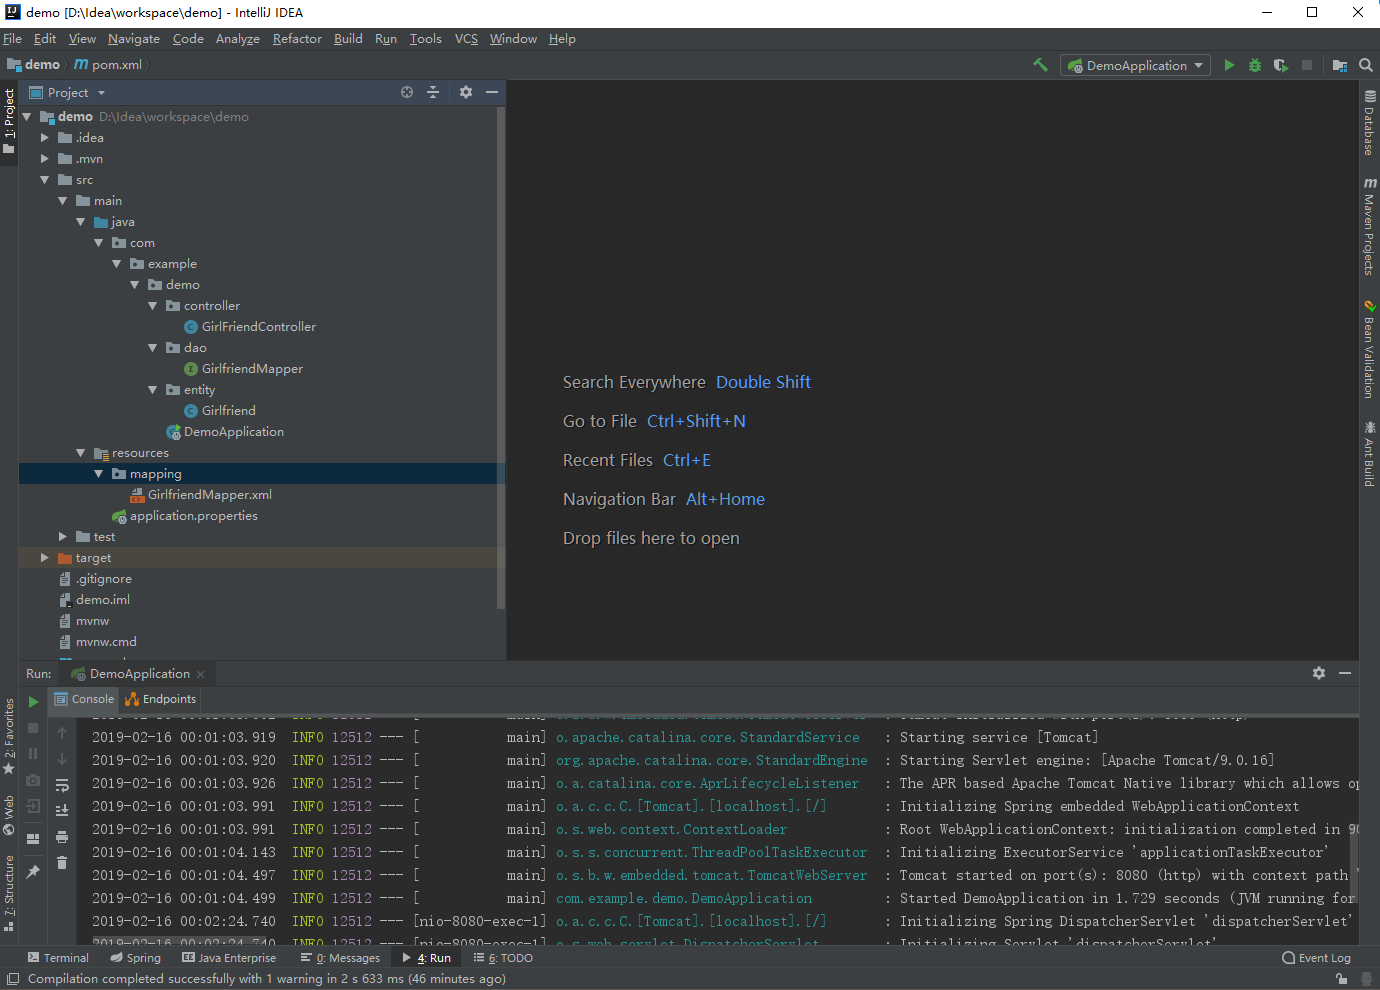Expand the .idea folder
The height and width of the screenshot is (990, 1380).
coord(44,138)
